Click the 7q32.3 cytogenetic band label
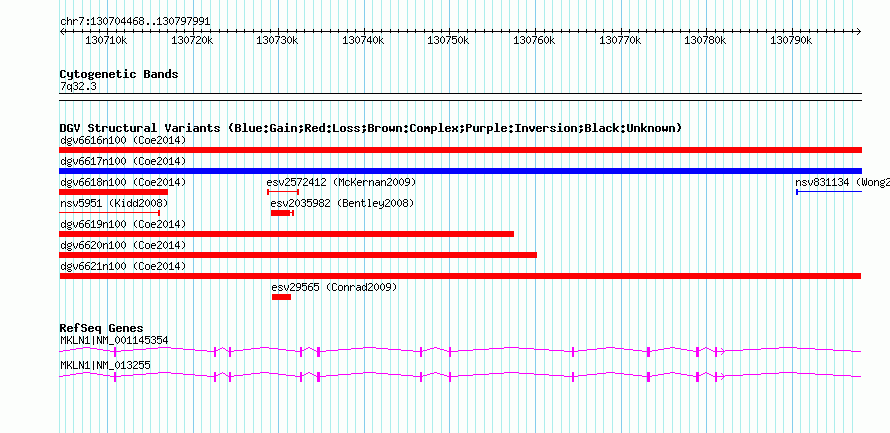 click(78, 86)
